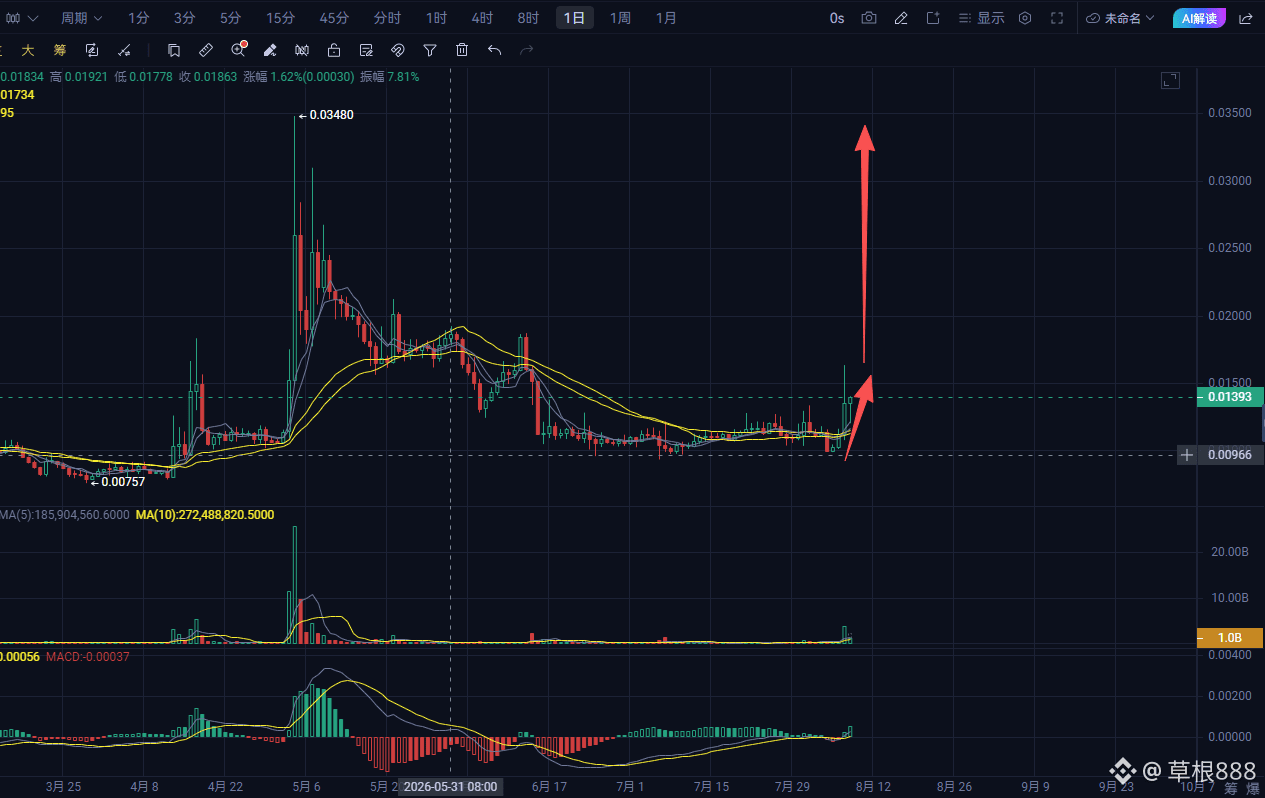Open the 显示 display options
1265x798 pixels.
click(x=981, y=18)
